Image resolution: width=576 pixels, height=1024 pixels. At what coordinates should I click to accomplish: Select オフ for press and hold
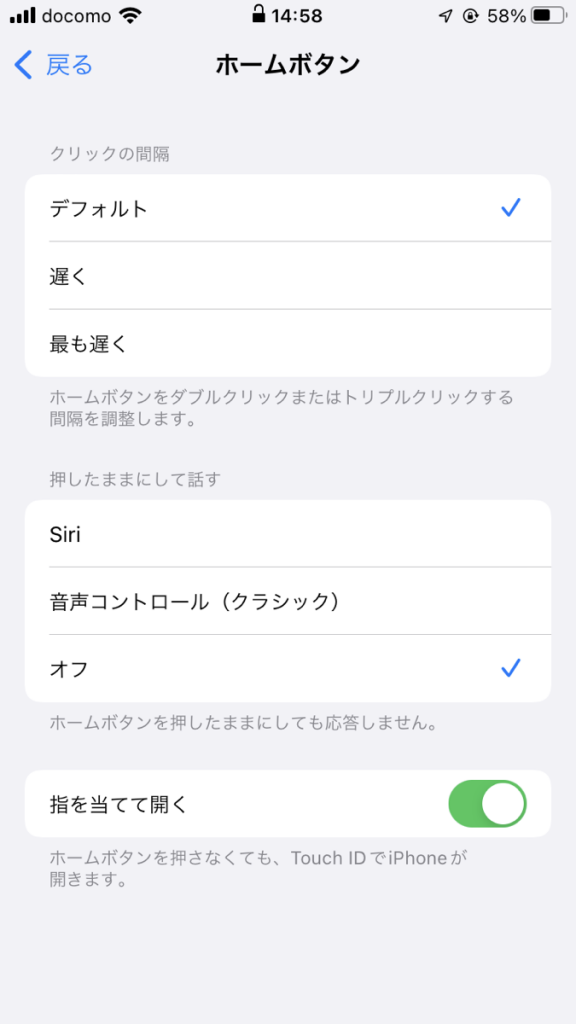point(288,668)
